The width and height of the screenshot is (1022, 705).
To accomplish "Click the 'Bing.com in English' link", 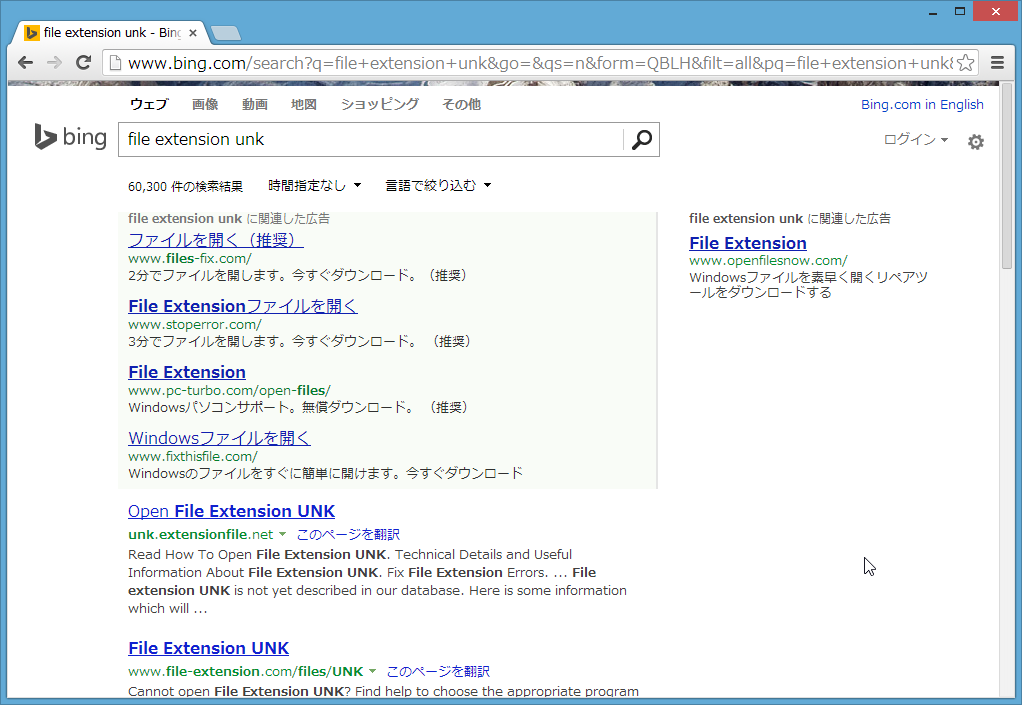I will (x=922, y=104).
